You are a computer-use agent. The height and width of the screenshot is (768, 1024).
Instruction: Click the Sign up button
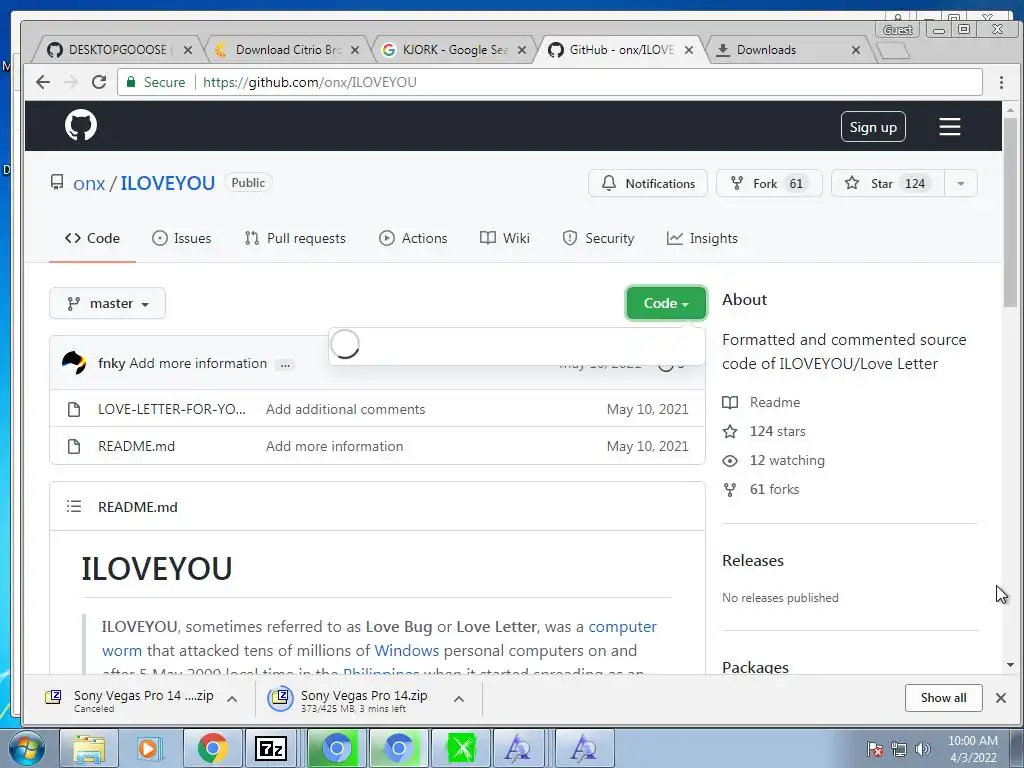pyautogui.click(x=873, y=127)
